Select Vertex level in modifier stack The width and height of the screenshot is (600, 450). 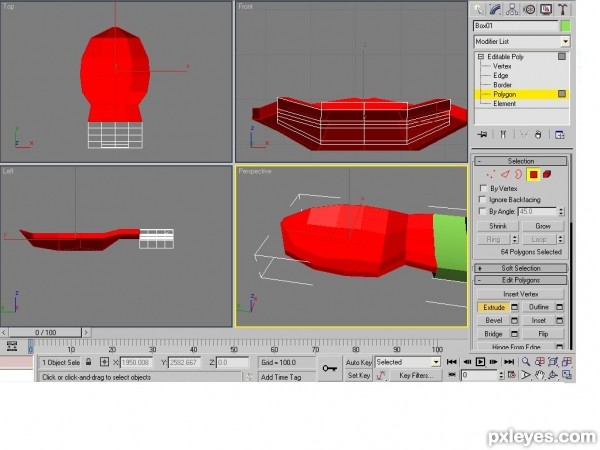coord(502,66)
